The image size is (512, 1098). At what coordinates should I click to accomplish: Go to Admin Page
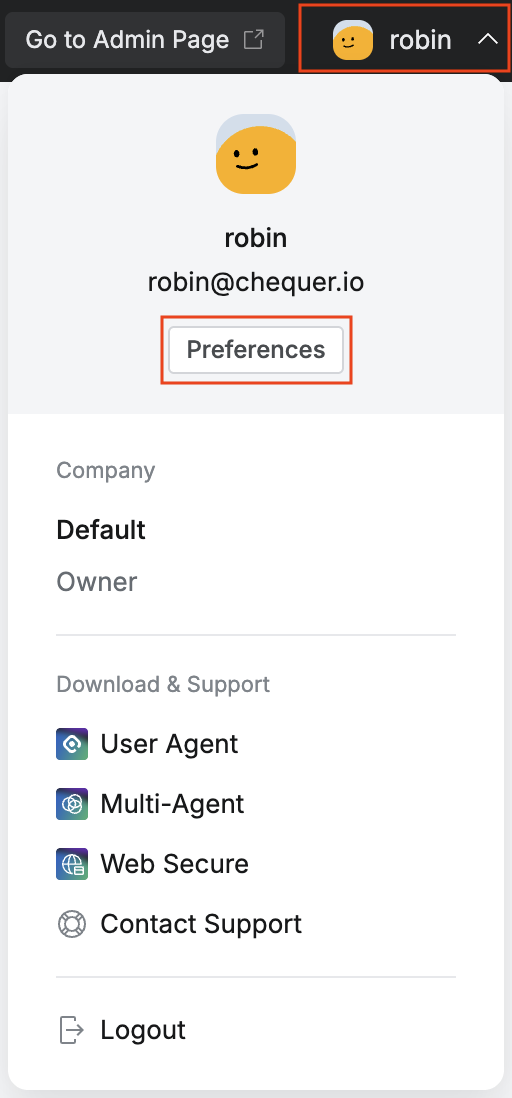(145, 40)
